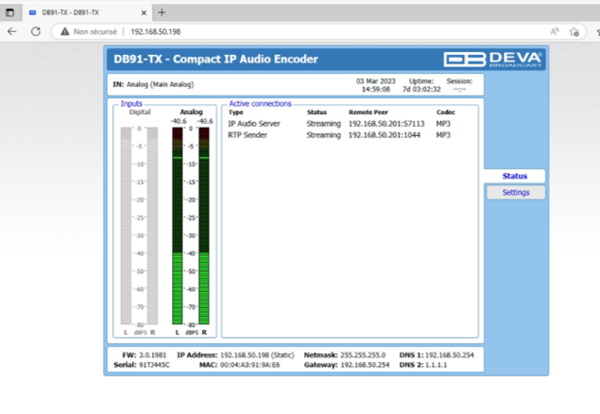Click the DNS 2 value 1.1.1.1
Image resolution: width=600 pixels, height=414 pixels.
pos(436,365)
